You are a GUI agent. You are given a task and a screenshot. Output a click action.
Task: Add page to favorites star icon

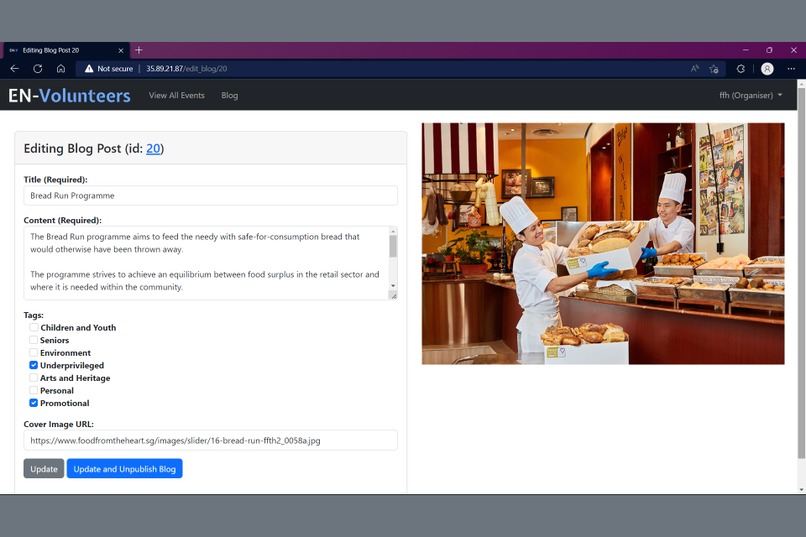tap(714, 68)
